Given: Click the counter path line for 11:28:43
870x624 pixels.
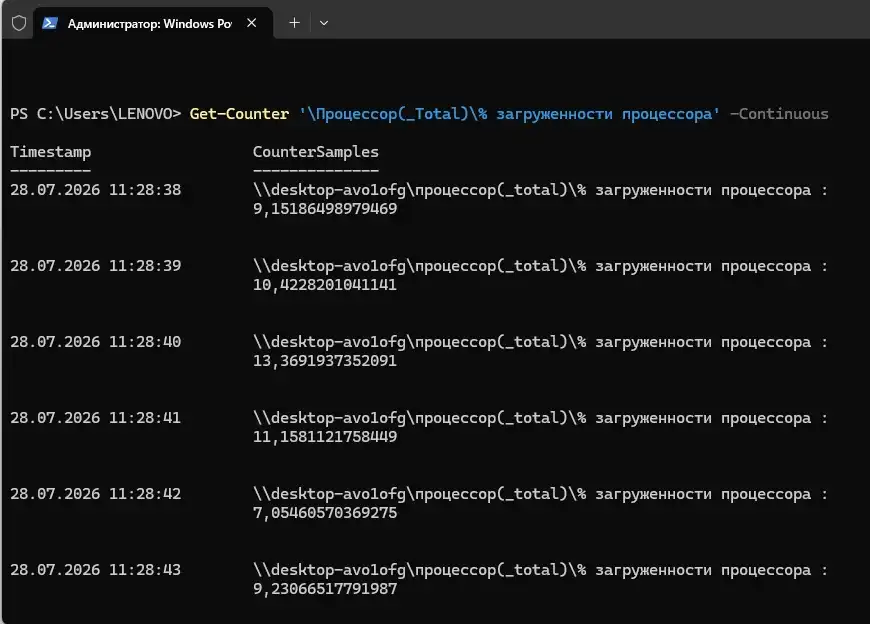Looking at the screenshot, I should click(x=540, y=570).
